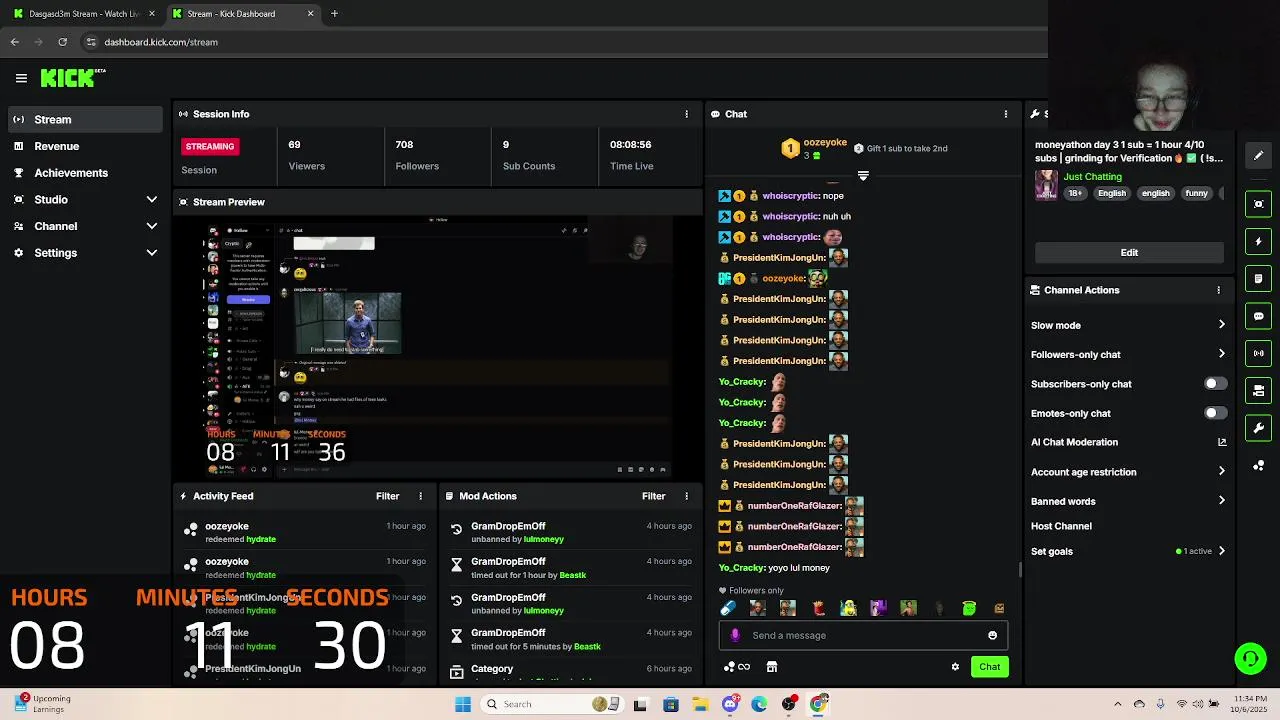Open chat settings gear icon
This screenshot has height=720, width=1280.
pyautogui.click(x=955, y=667)
